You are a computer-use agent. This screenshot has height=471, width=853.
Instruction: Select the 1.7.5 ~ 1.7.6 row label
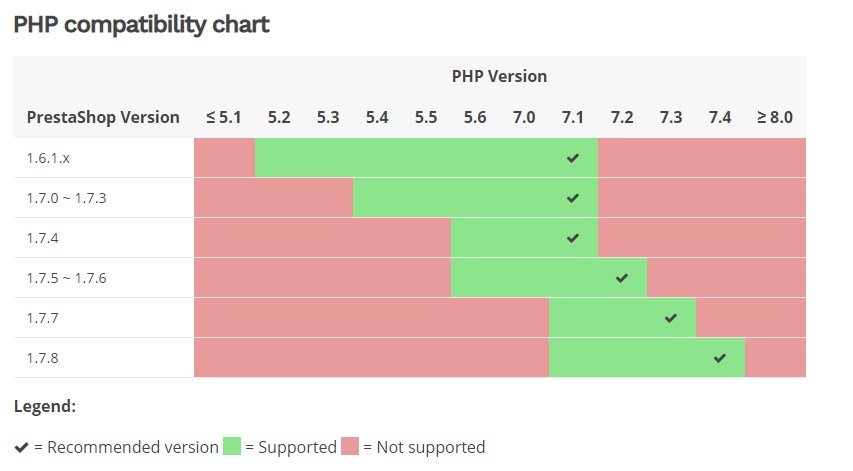tap(66, 278)
